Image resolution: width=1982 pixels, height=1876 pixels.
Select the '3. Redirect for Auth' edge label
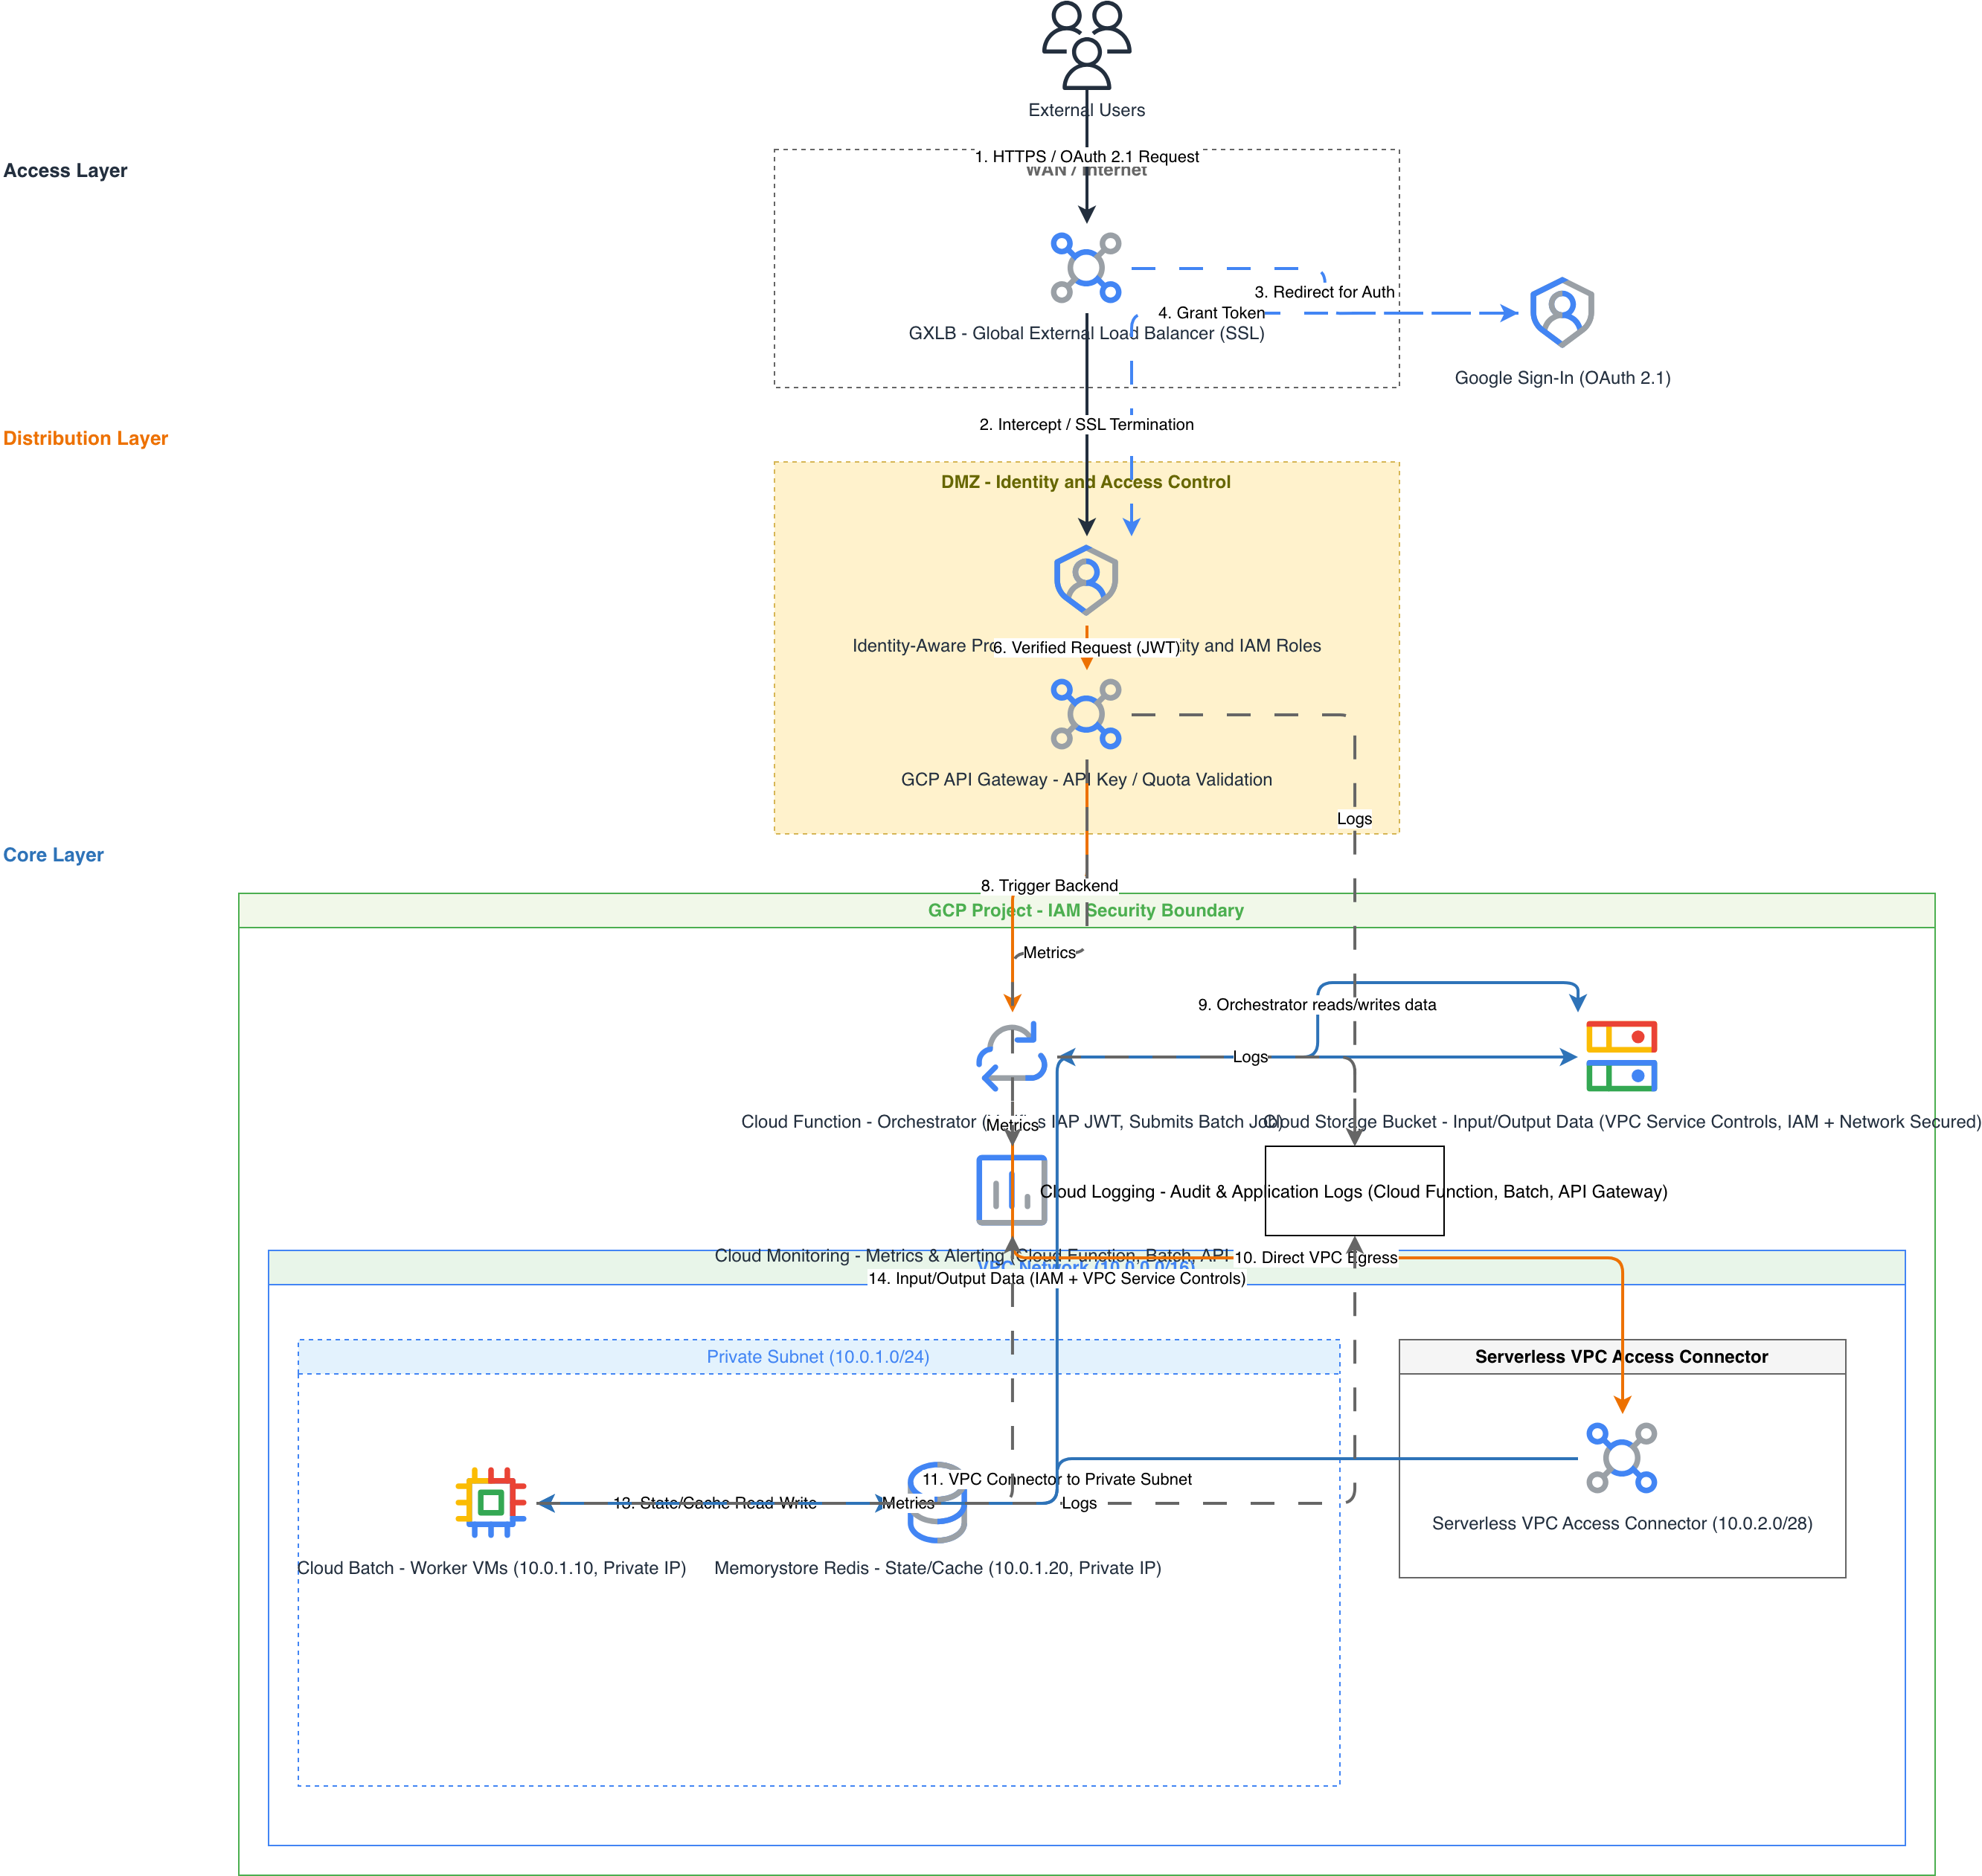point(1324,292)
